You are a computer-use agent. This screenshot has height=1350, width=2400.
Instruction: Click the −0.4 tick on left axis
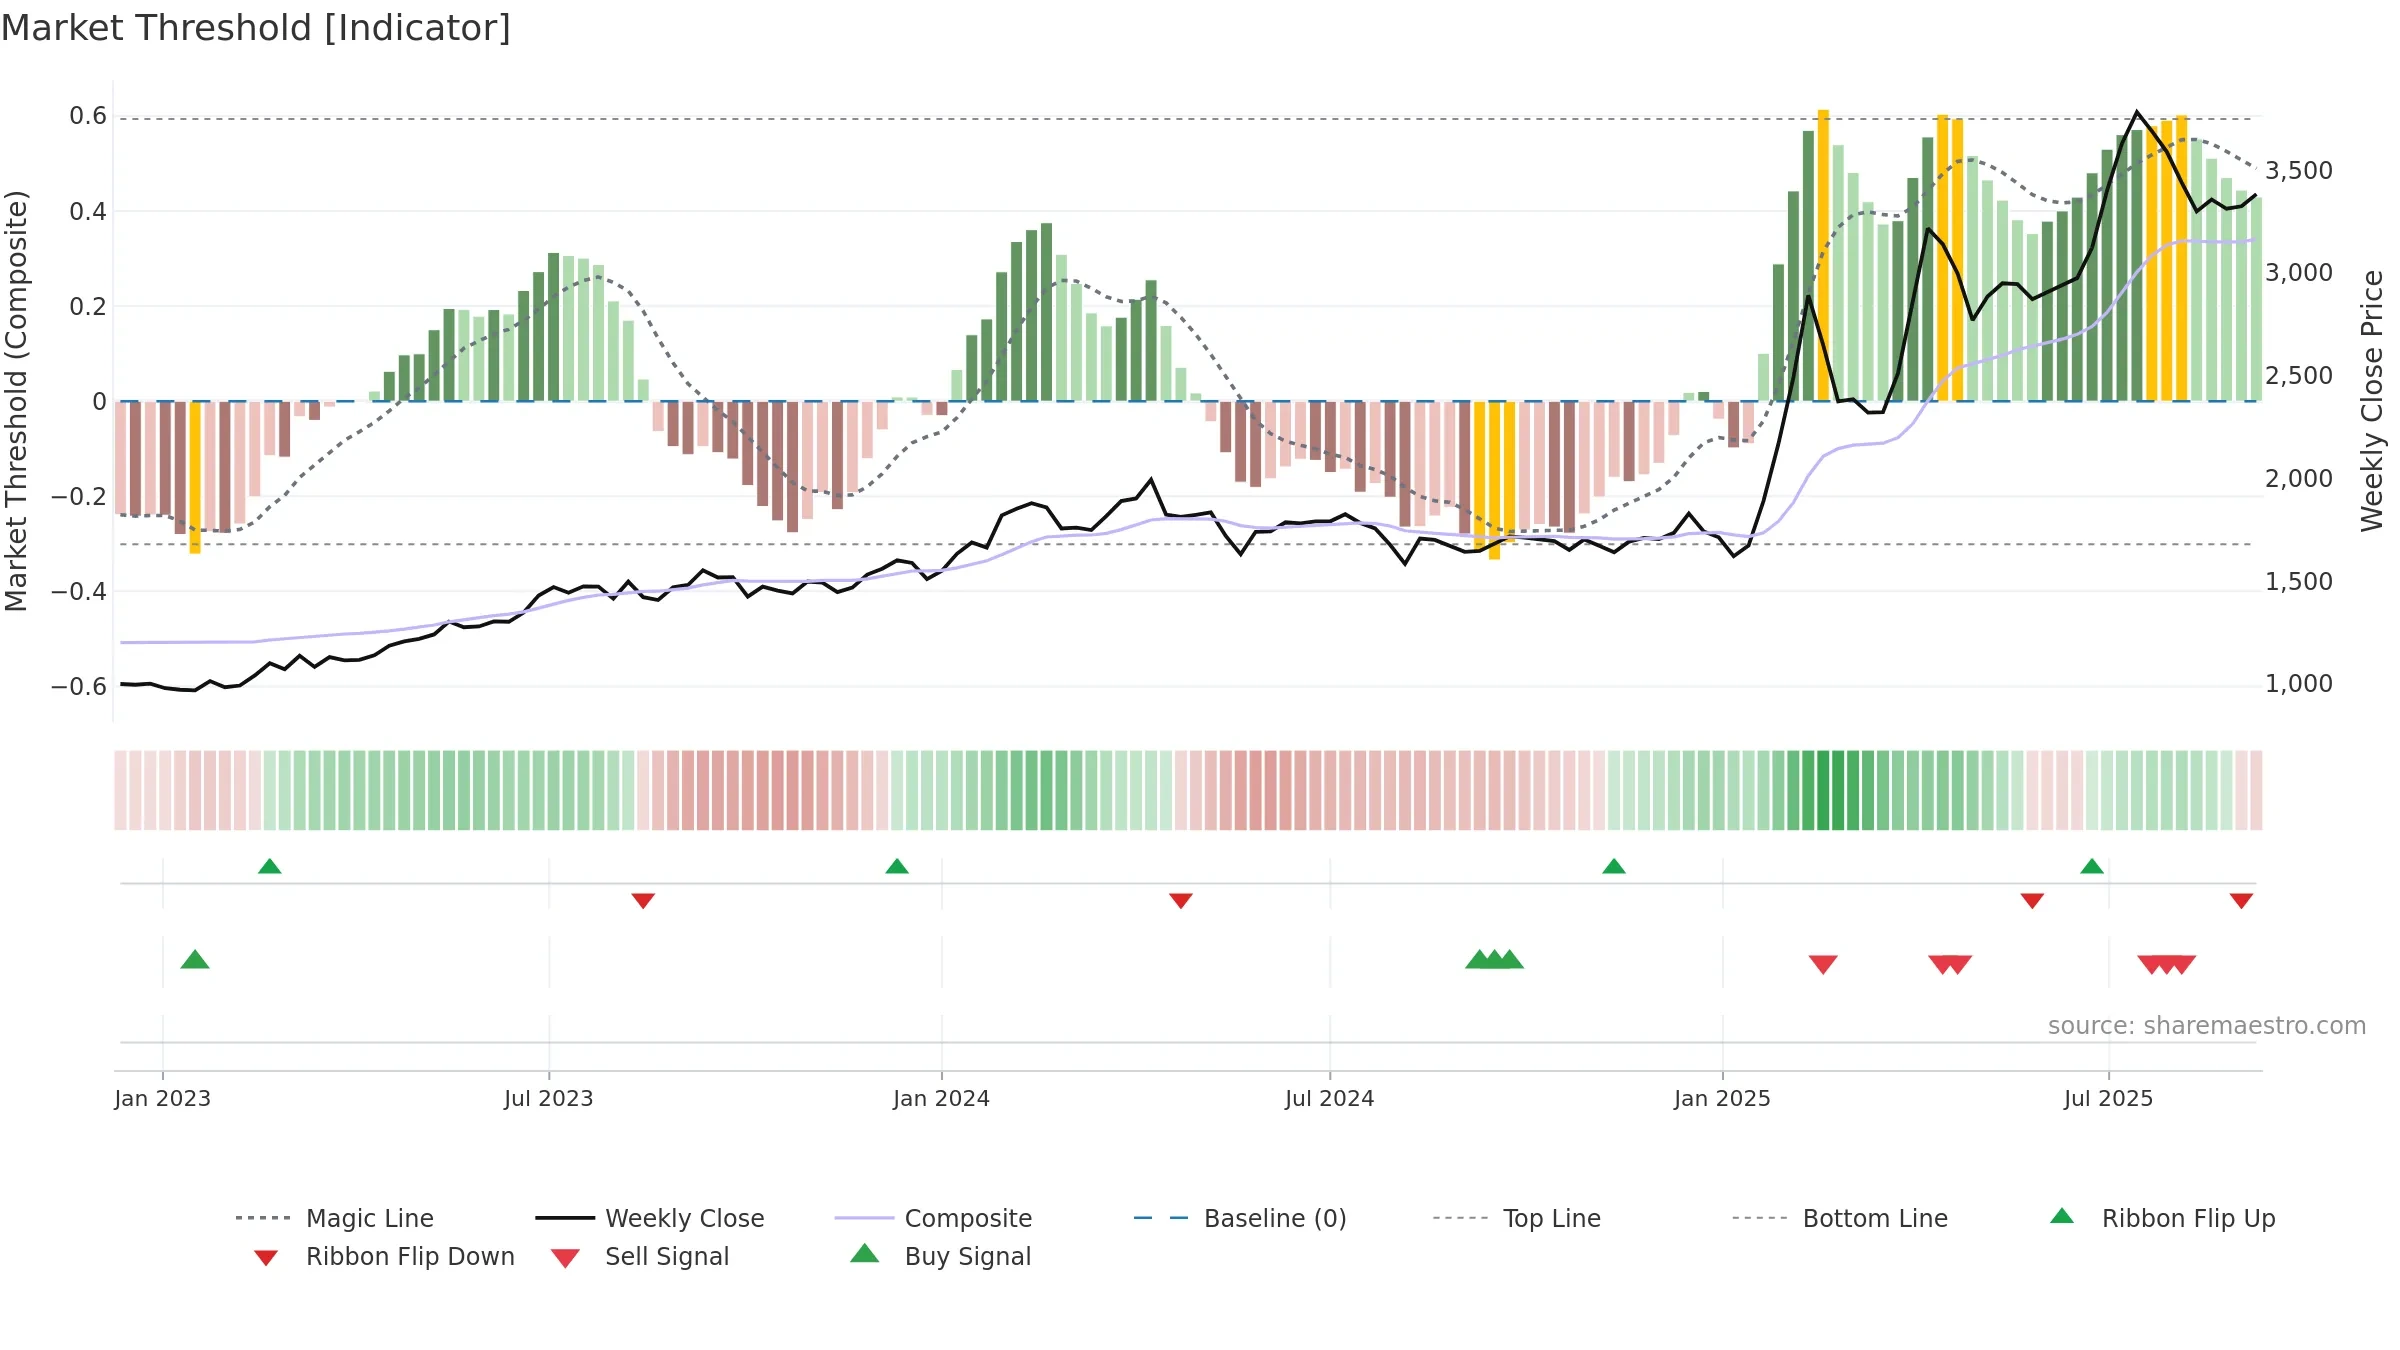(x=79, y=591)
